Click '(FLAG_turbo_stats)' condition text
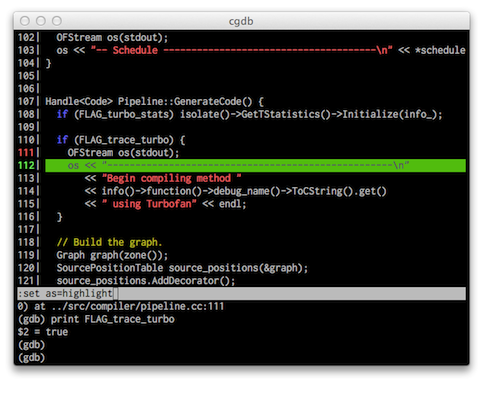480x400 pixels. 124,114
